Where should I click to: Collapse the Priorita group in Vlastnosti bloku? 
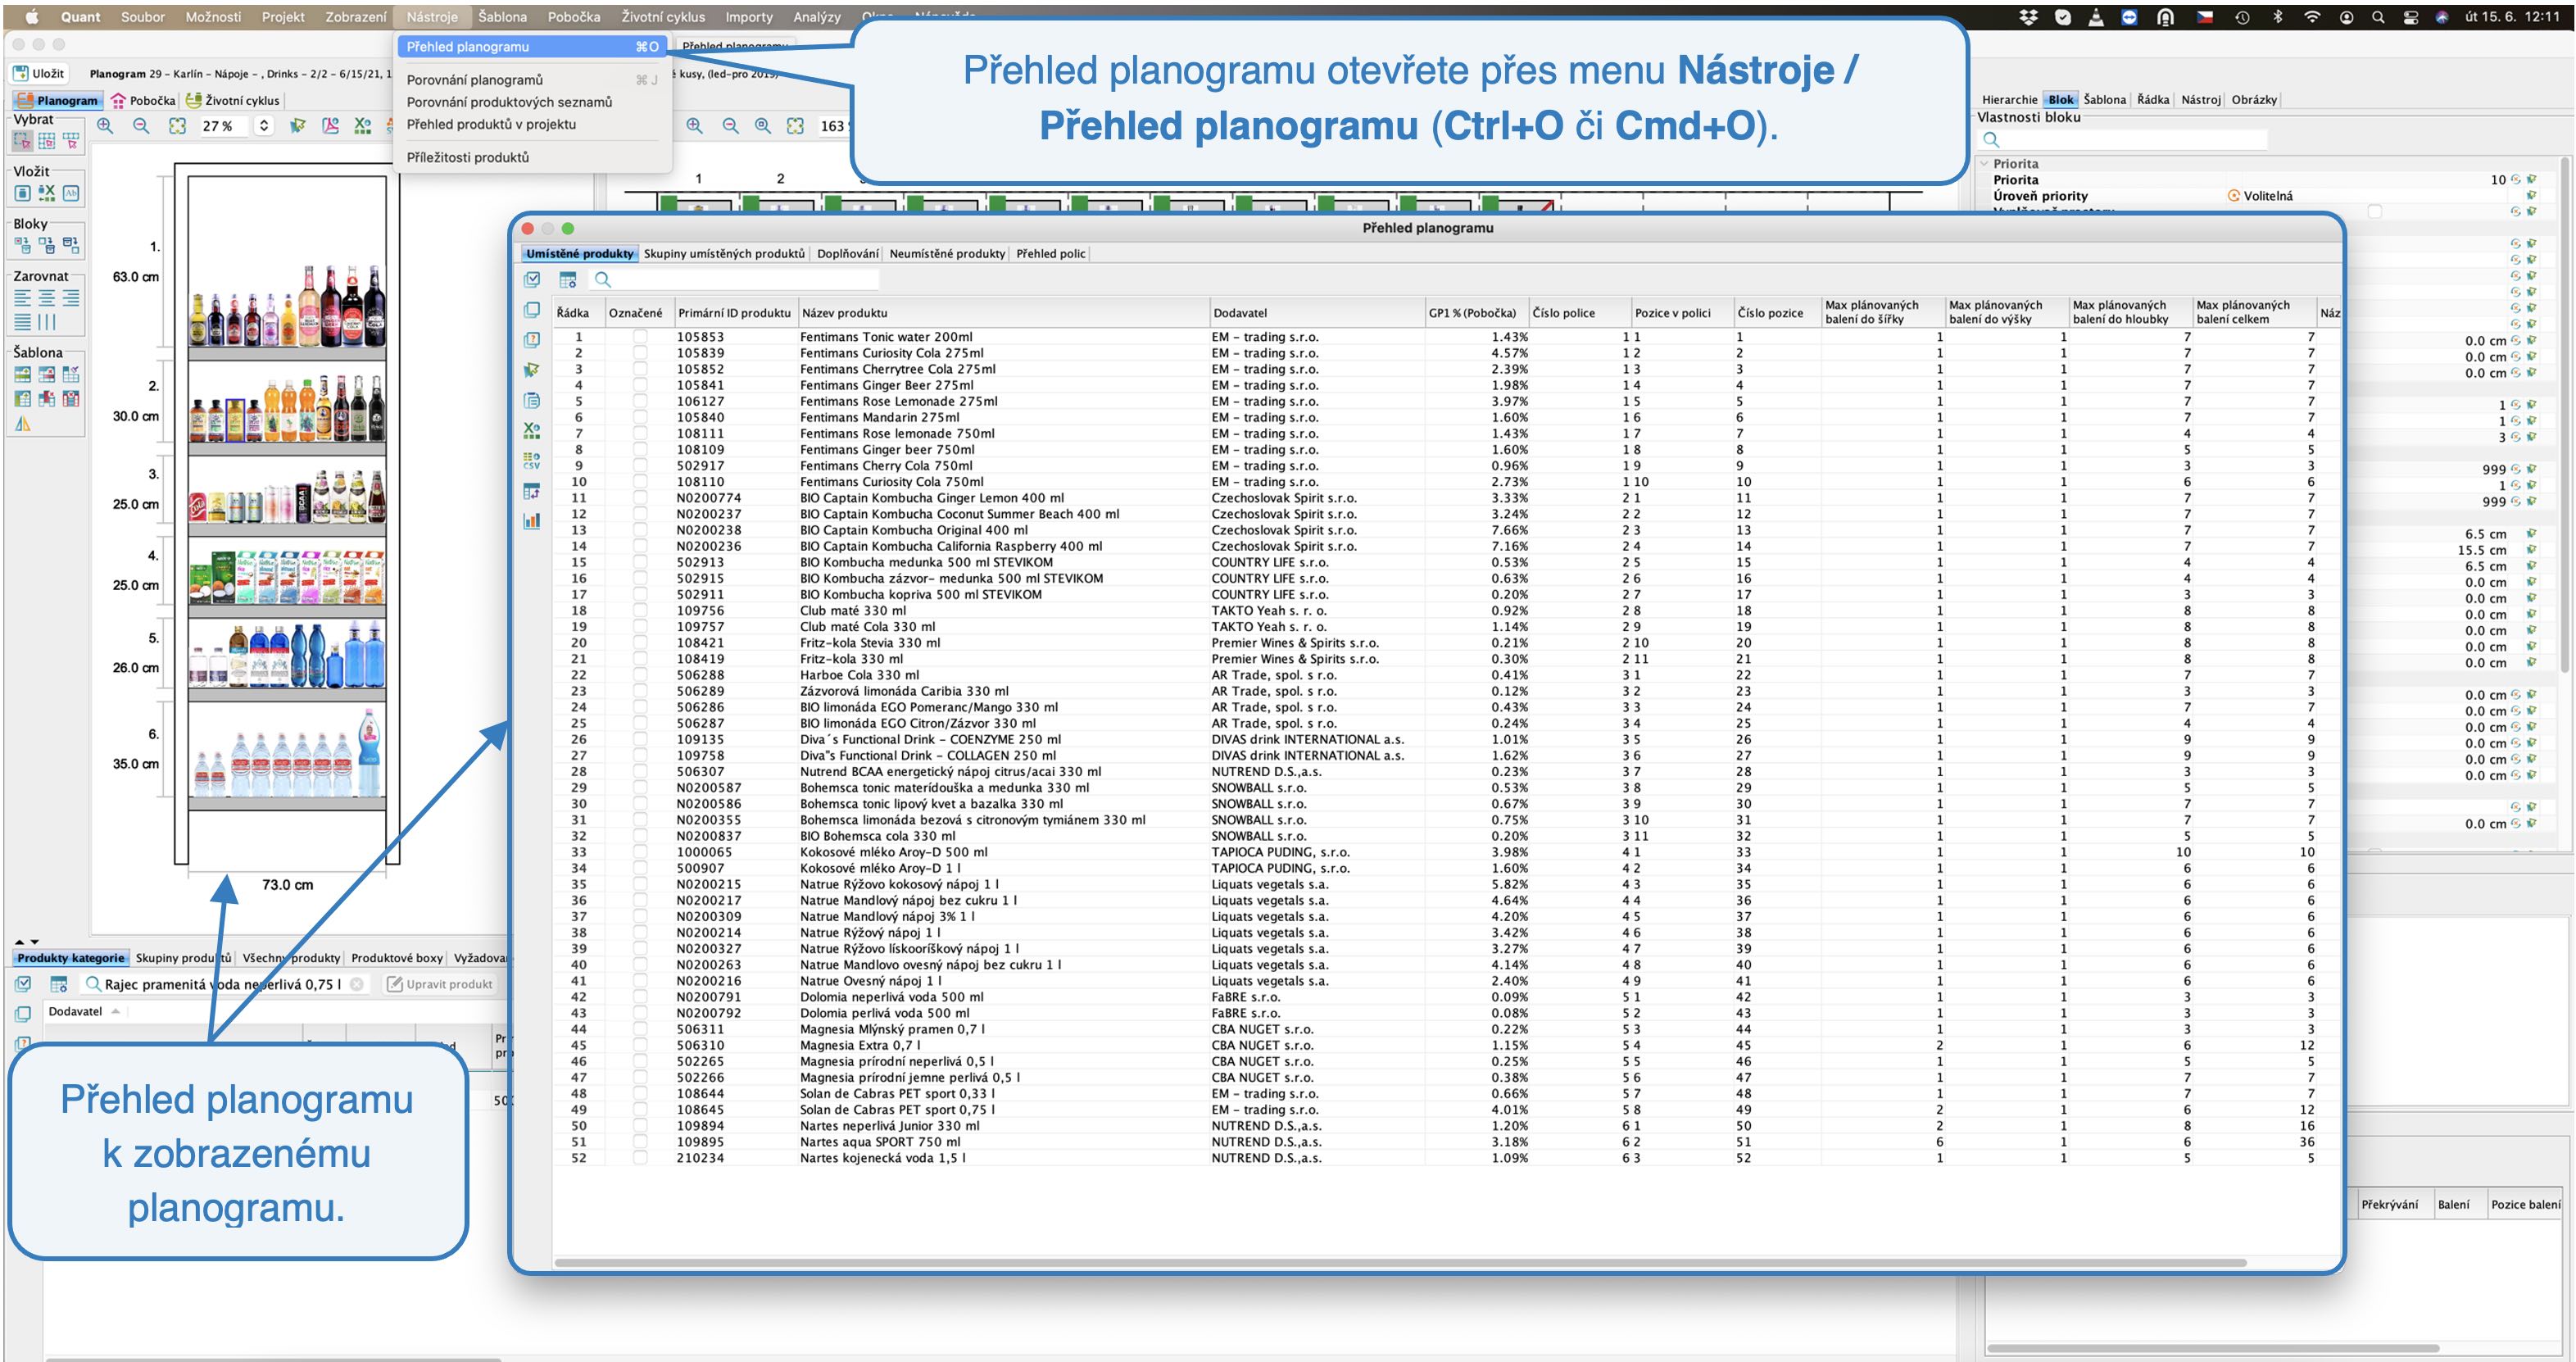coord(1985,164)
